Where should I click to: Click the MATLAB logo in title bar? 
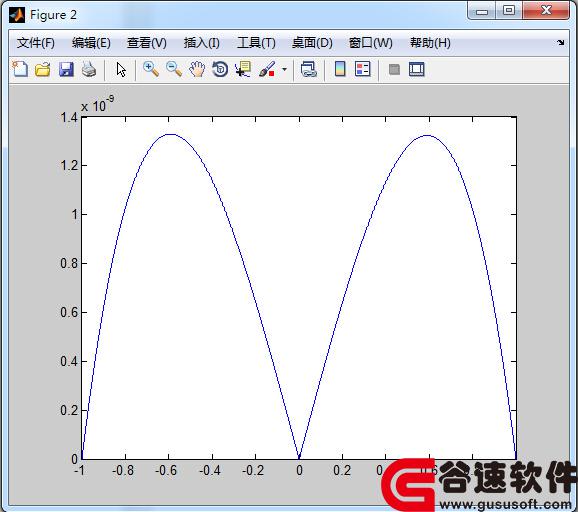point(17,15)
